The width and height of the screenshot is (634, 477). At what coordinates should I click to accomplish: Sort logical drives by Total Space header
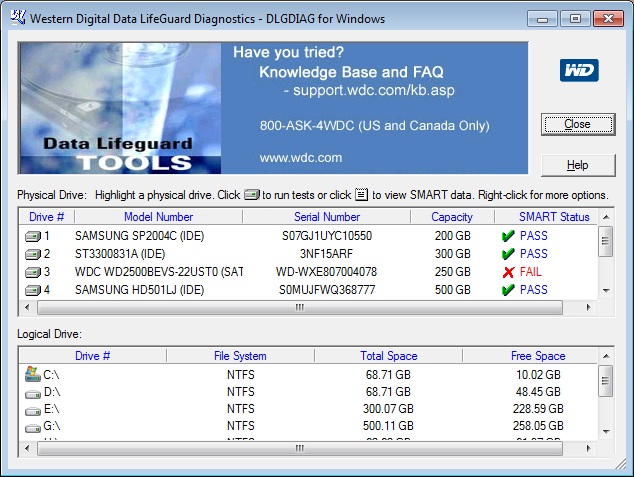[x=389, y=356]
